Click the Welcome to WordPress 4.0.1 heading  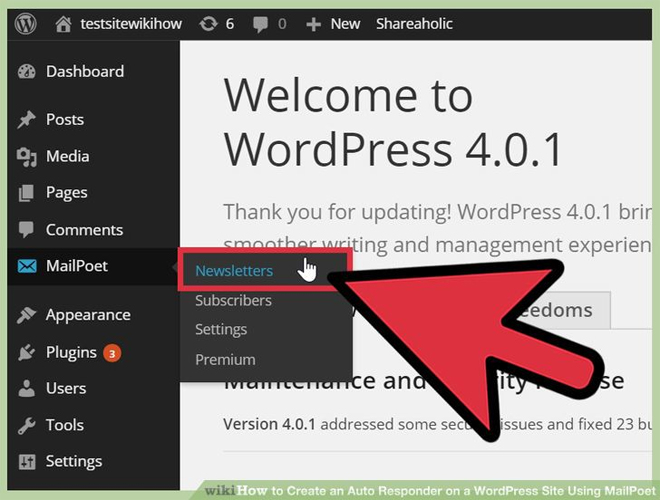pos(393,123)
